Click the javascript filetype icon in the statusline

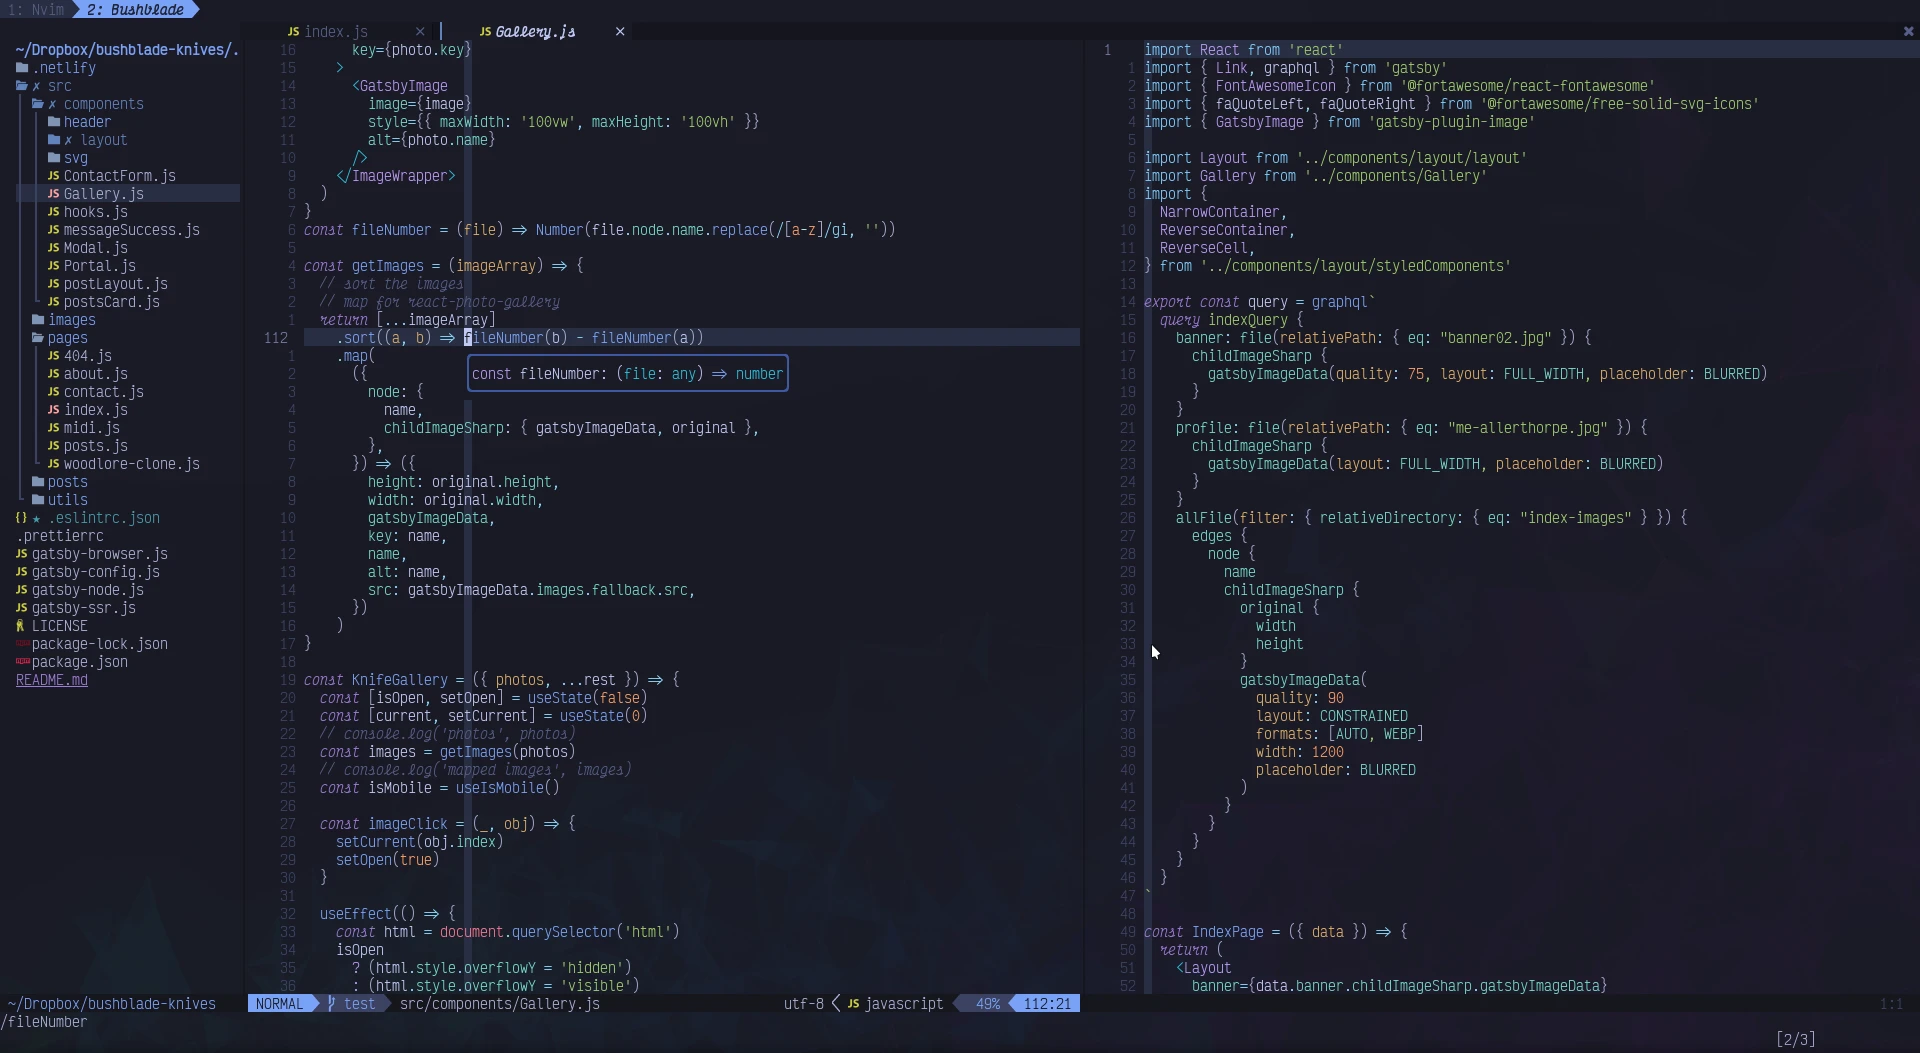852,1004
